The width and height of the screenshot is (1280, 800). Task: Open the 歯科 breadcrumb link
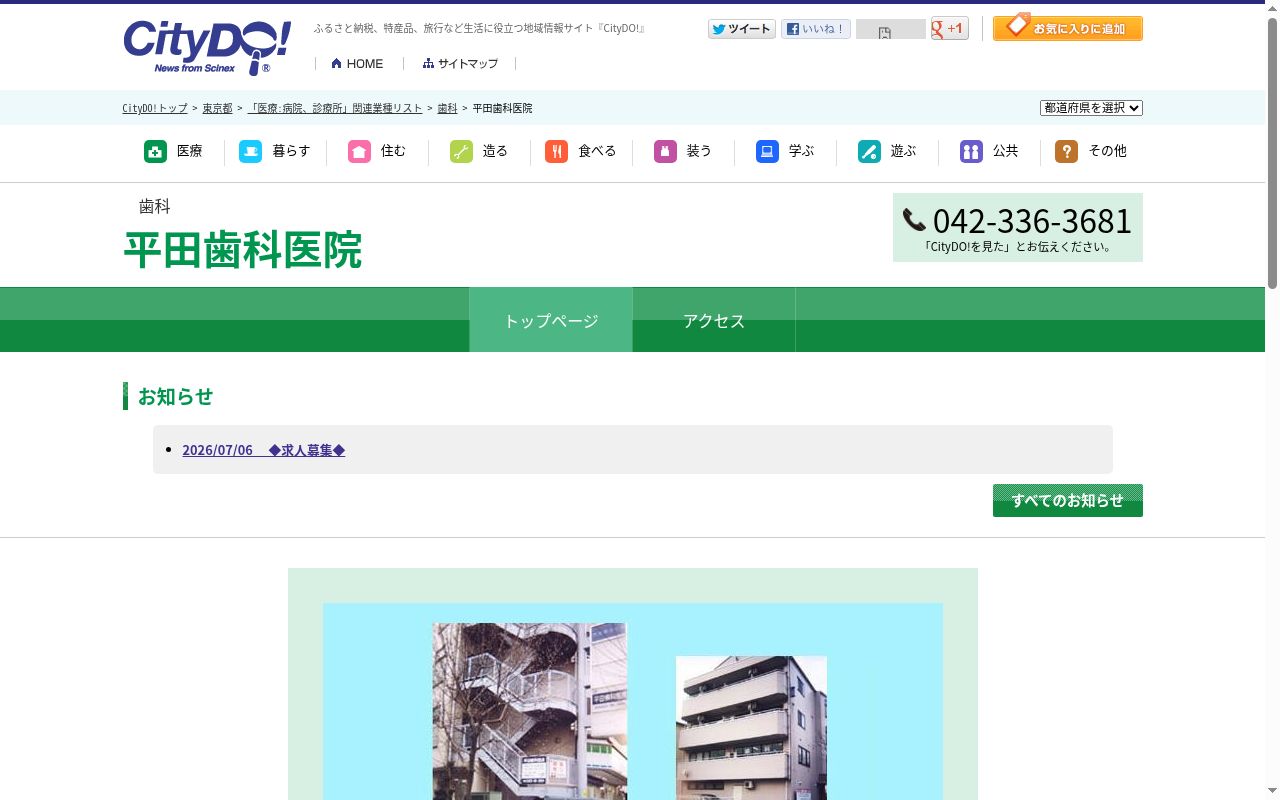[x=447, y=108]
